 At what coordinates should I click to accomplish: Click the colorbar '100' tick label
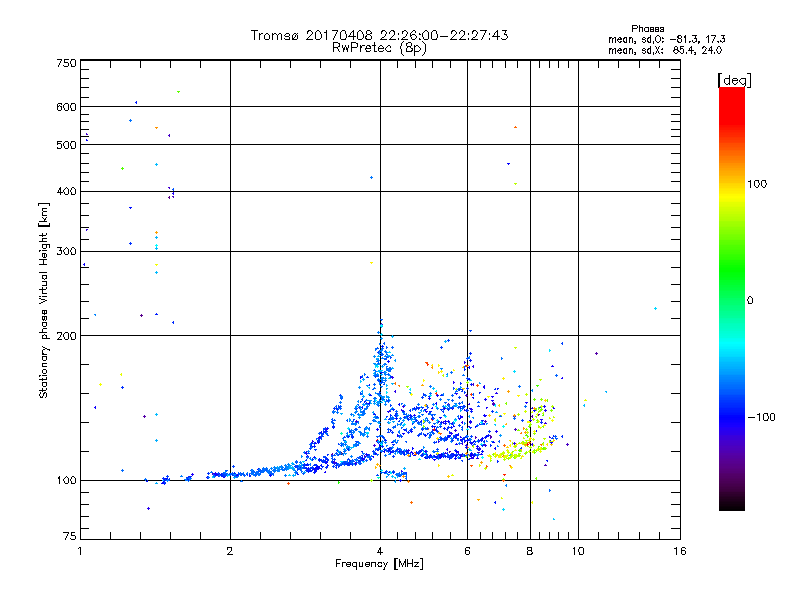click(757, 184)
